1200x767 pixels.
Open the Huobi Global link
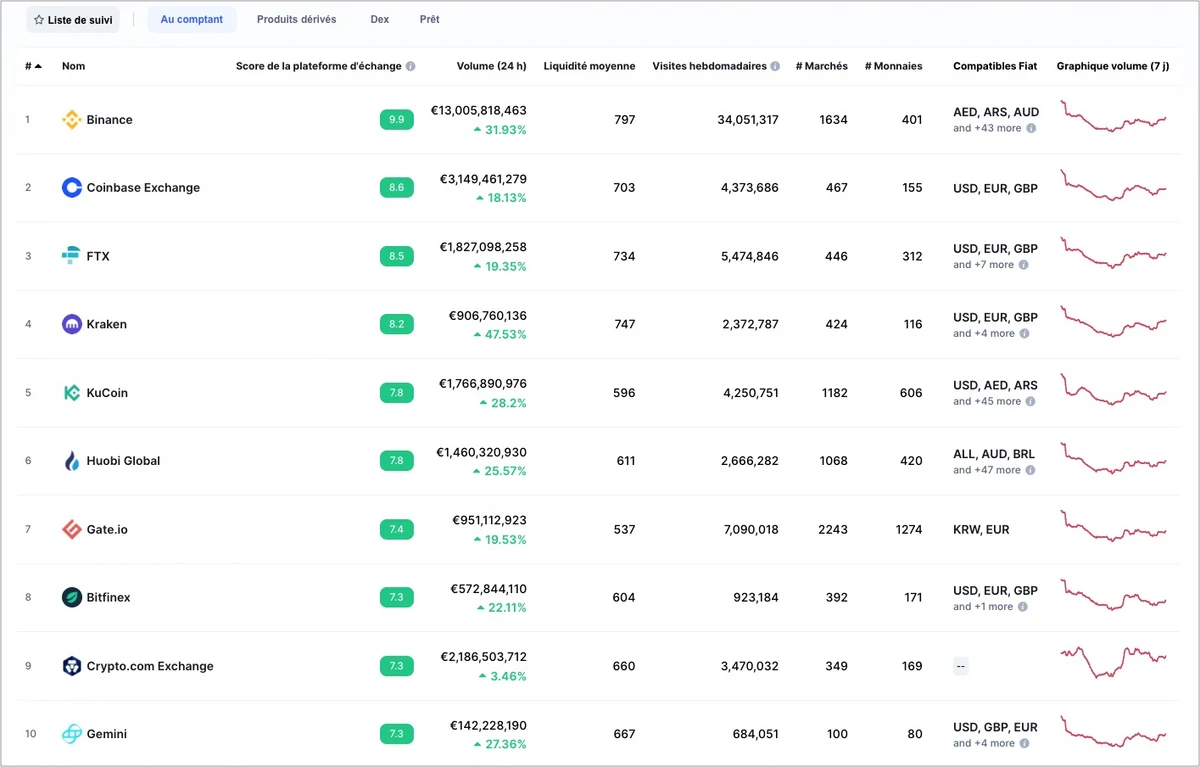coord(123,461)
